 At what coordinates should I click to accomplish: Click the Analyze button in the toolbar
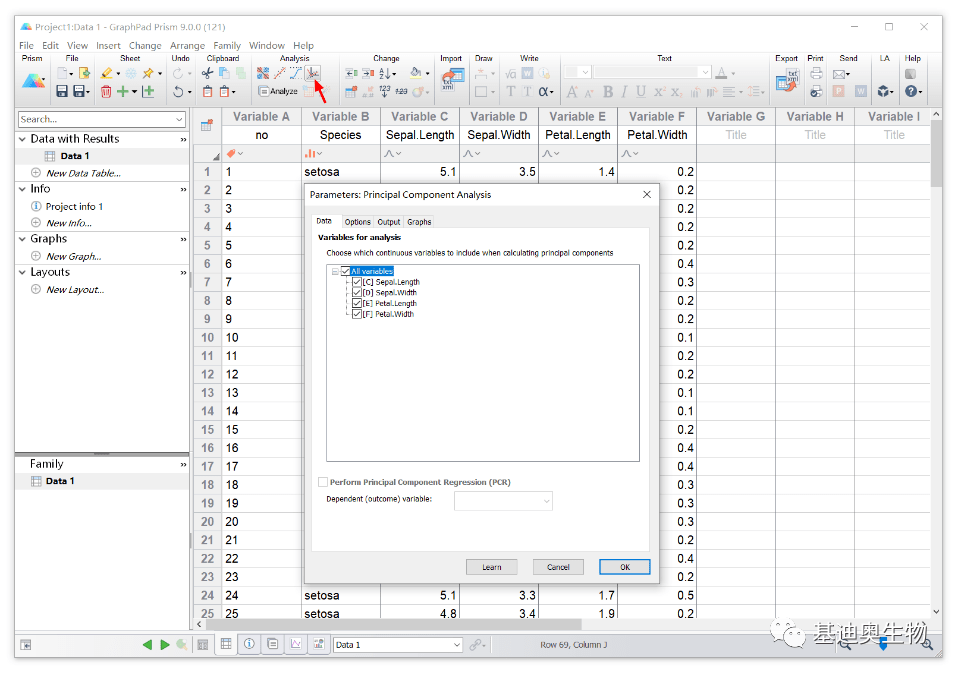click(278, 91)
